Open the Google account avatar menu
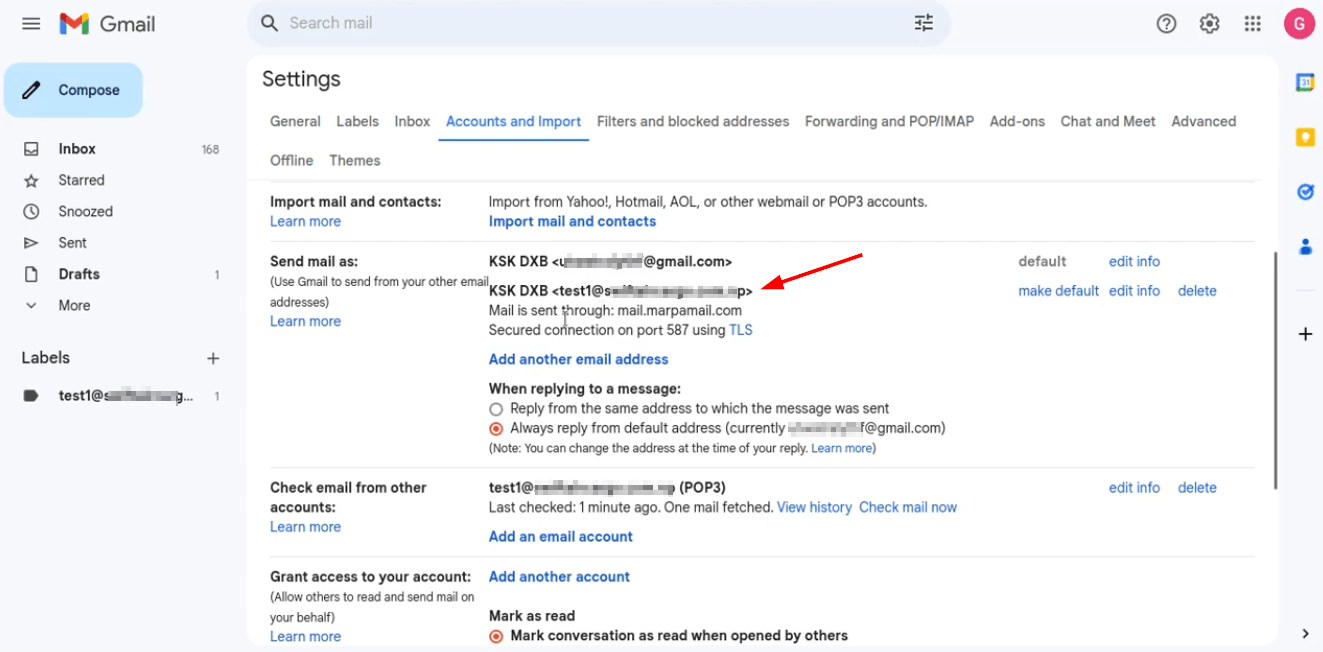Image resolution: width=1323 pixels, height=652 pixels. point(1298,23)
